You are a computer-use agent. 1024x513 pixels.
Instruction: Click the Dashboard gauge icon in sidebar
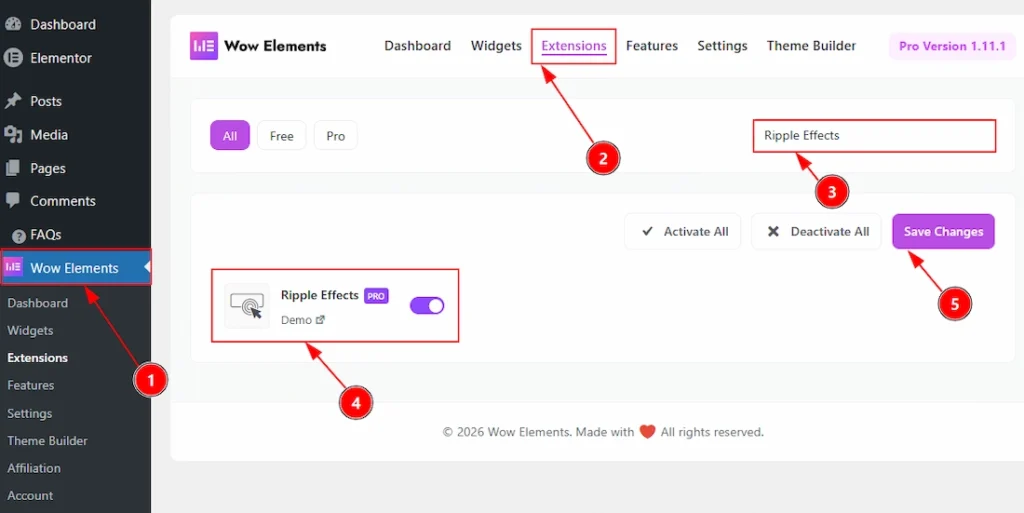pyautogui.click(x=13, y=24)
